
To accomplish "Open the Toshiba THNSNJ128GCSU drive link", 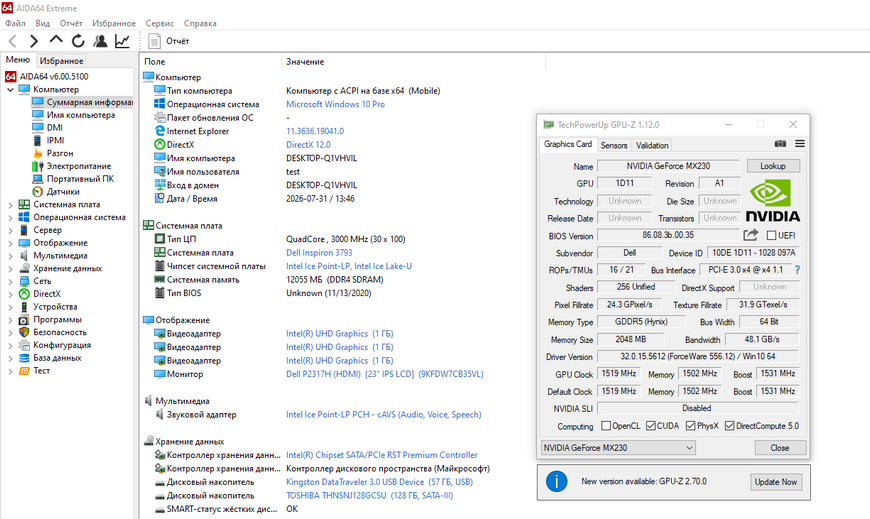I will [370, 496].
